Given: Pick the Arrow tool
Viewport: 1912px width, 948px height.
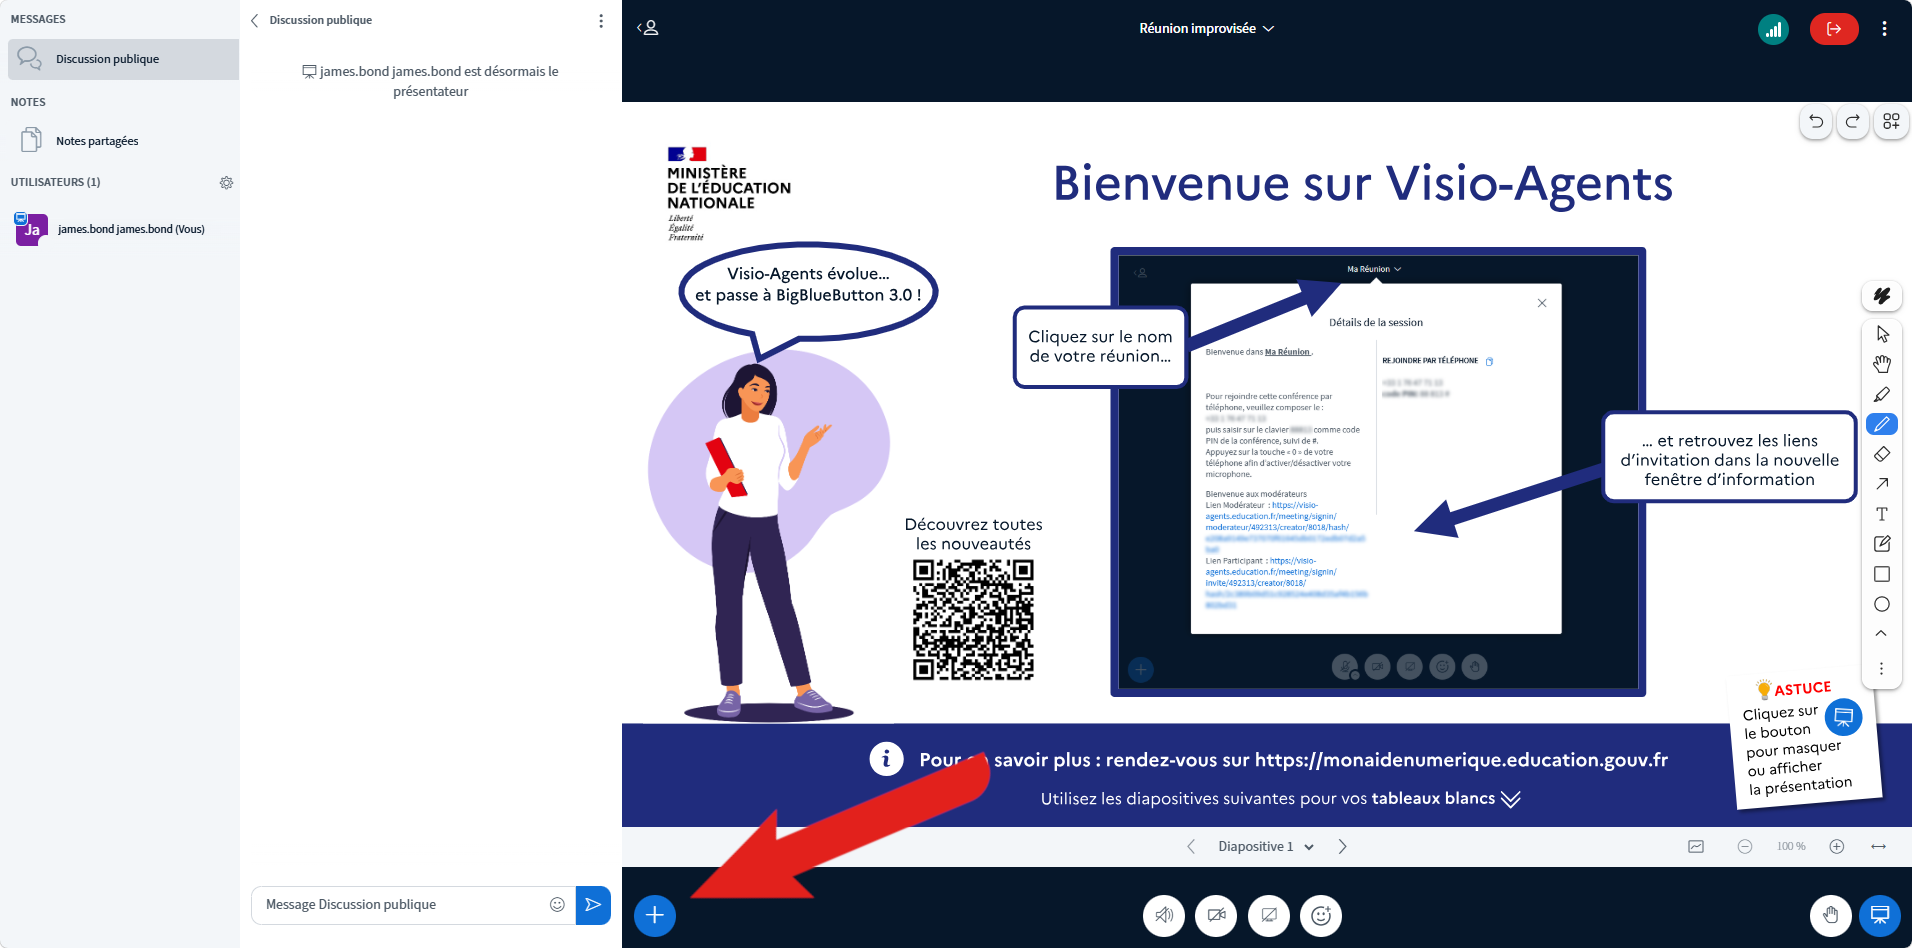Looking at the screenshot, I should pyautogui.click(x=1882, y=484).
